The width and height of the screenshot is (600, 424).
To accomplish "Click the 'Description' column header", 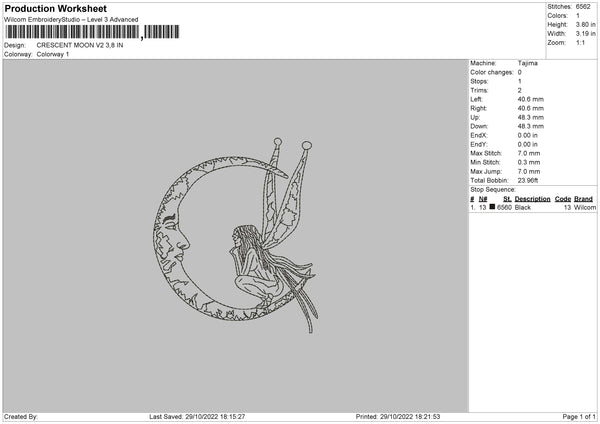I will 532,199.
